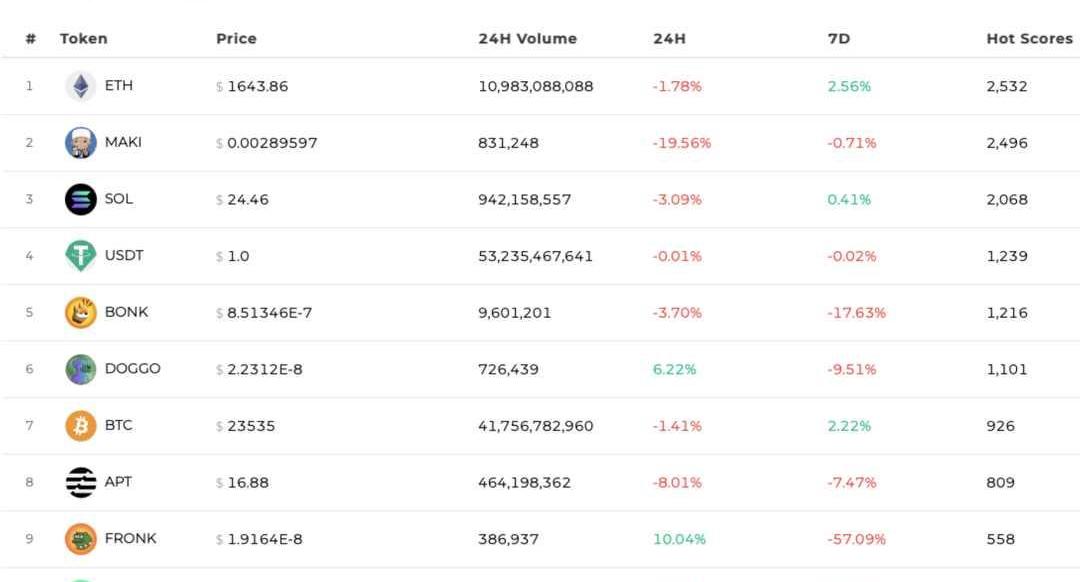Click the BTC price value 23535
The width and height of the screenshot is (1080, 582).
point(251,426)
